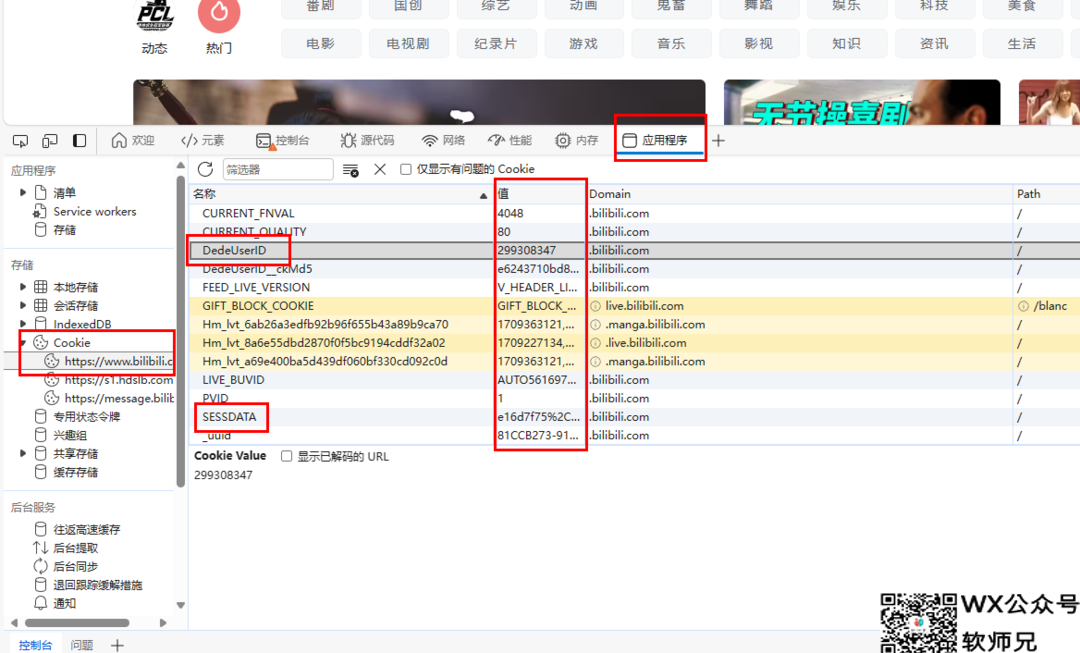Expand the 清单 manifest tree item

tap(23, 193)
